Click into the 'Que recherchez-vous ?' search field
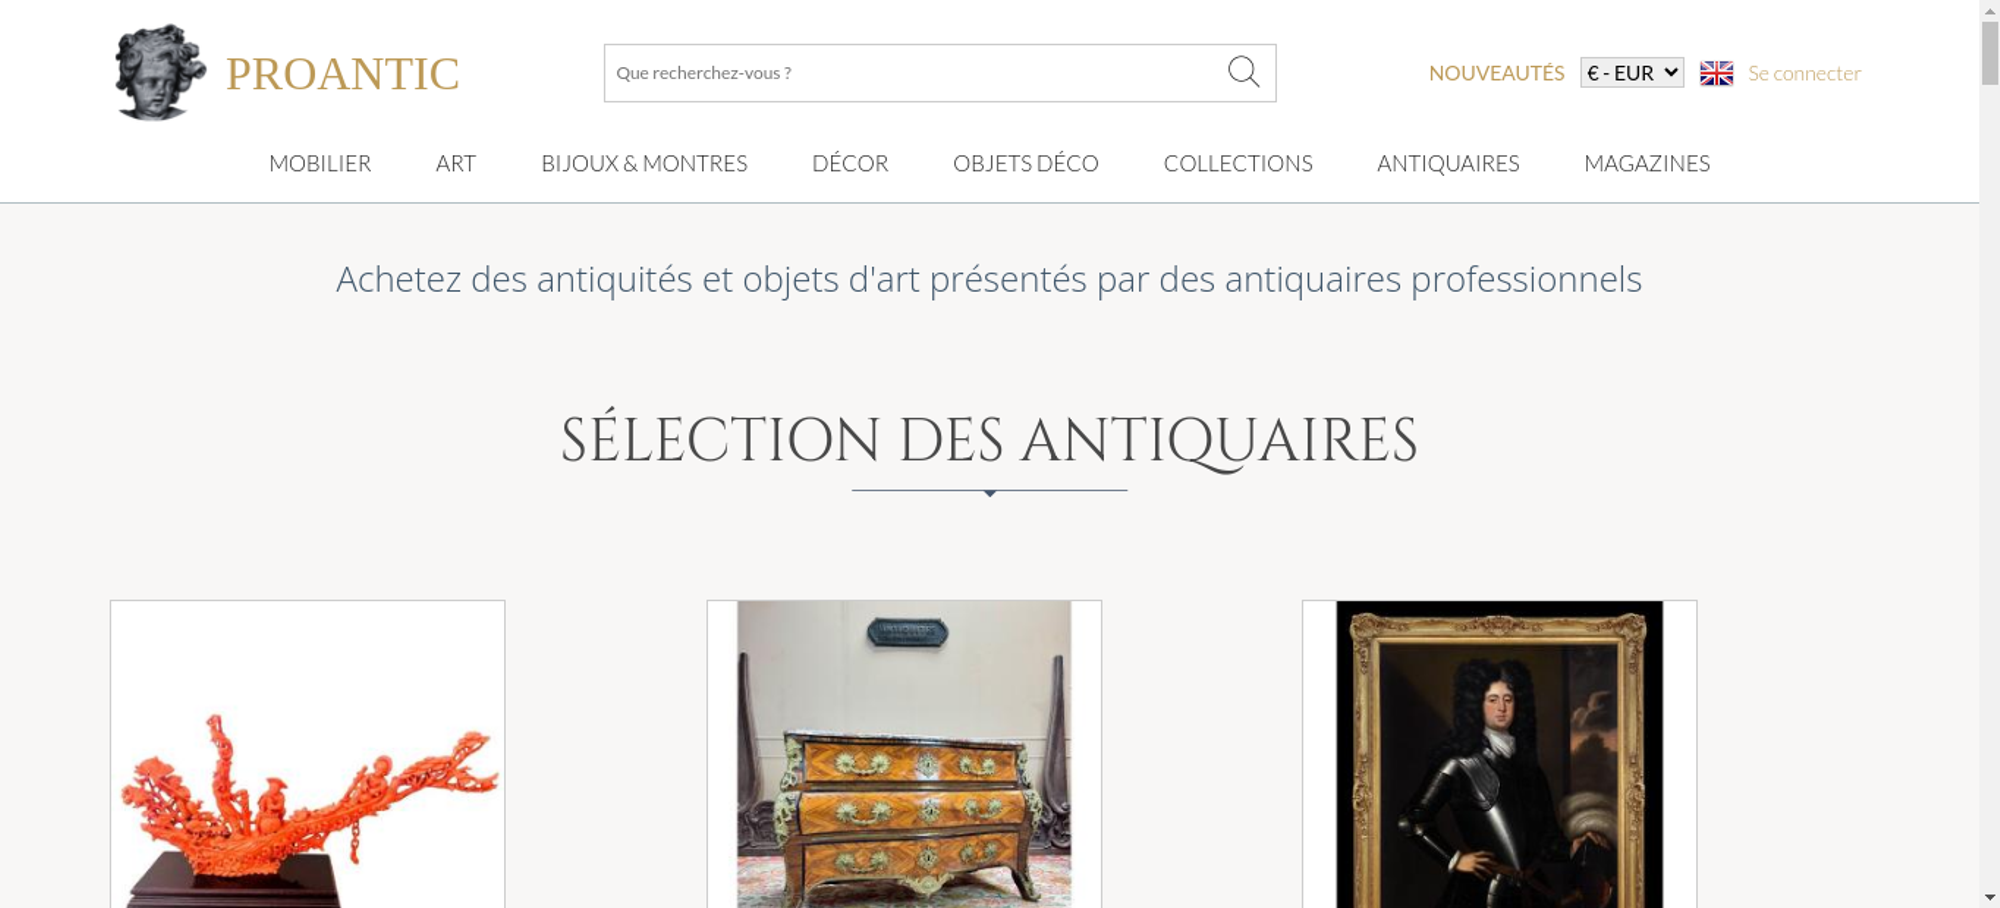Screen dimensions: 2000x908 pos(915,73)
